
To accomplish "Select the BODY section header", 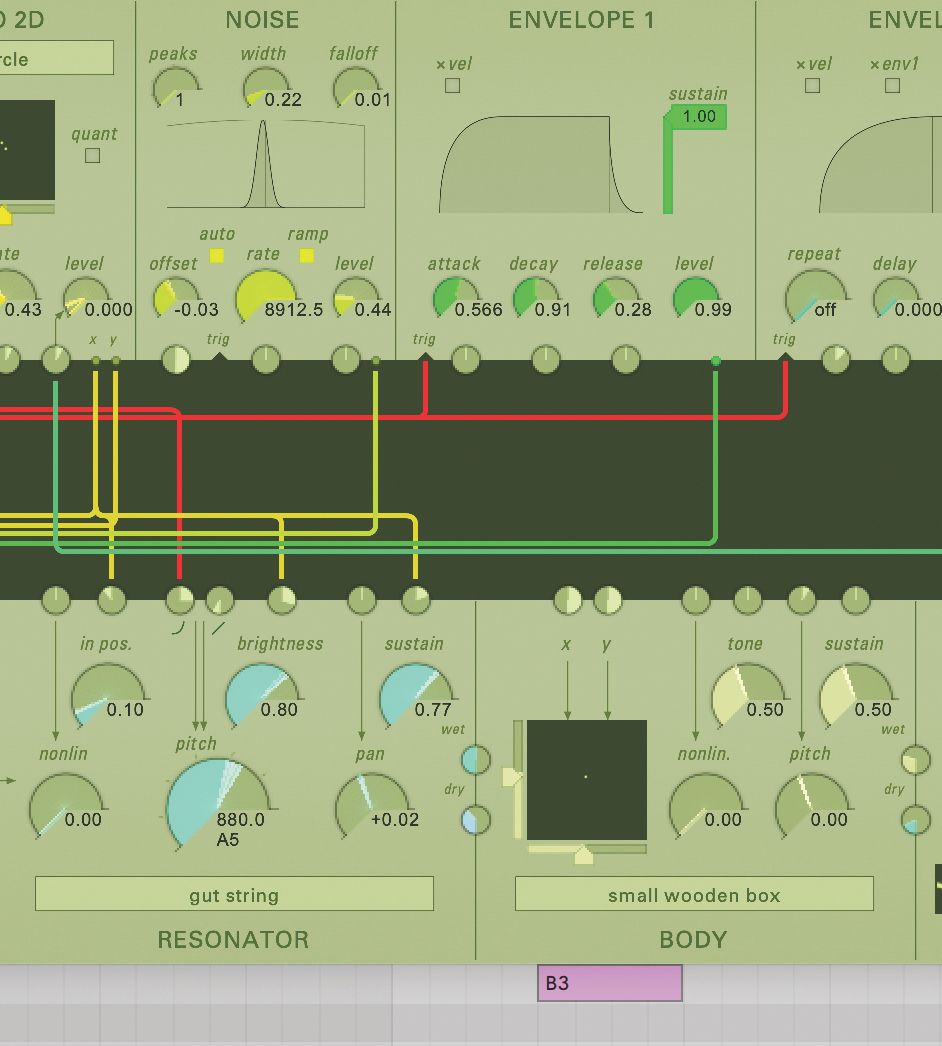I will (694, 940).
